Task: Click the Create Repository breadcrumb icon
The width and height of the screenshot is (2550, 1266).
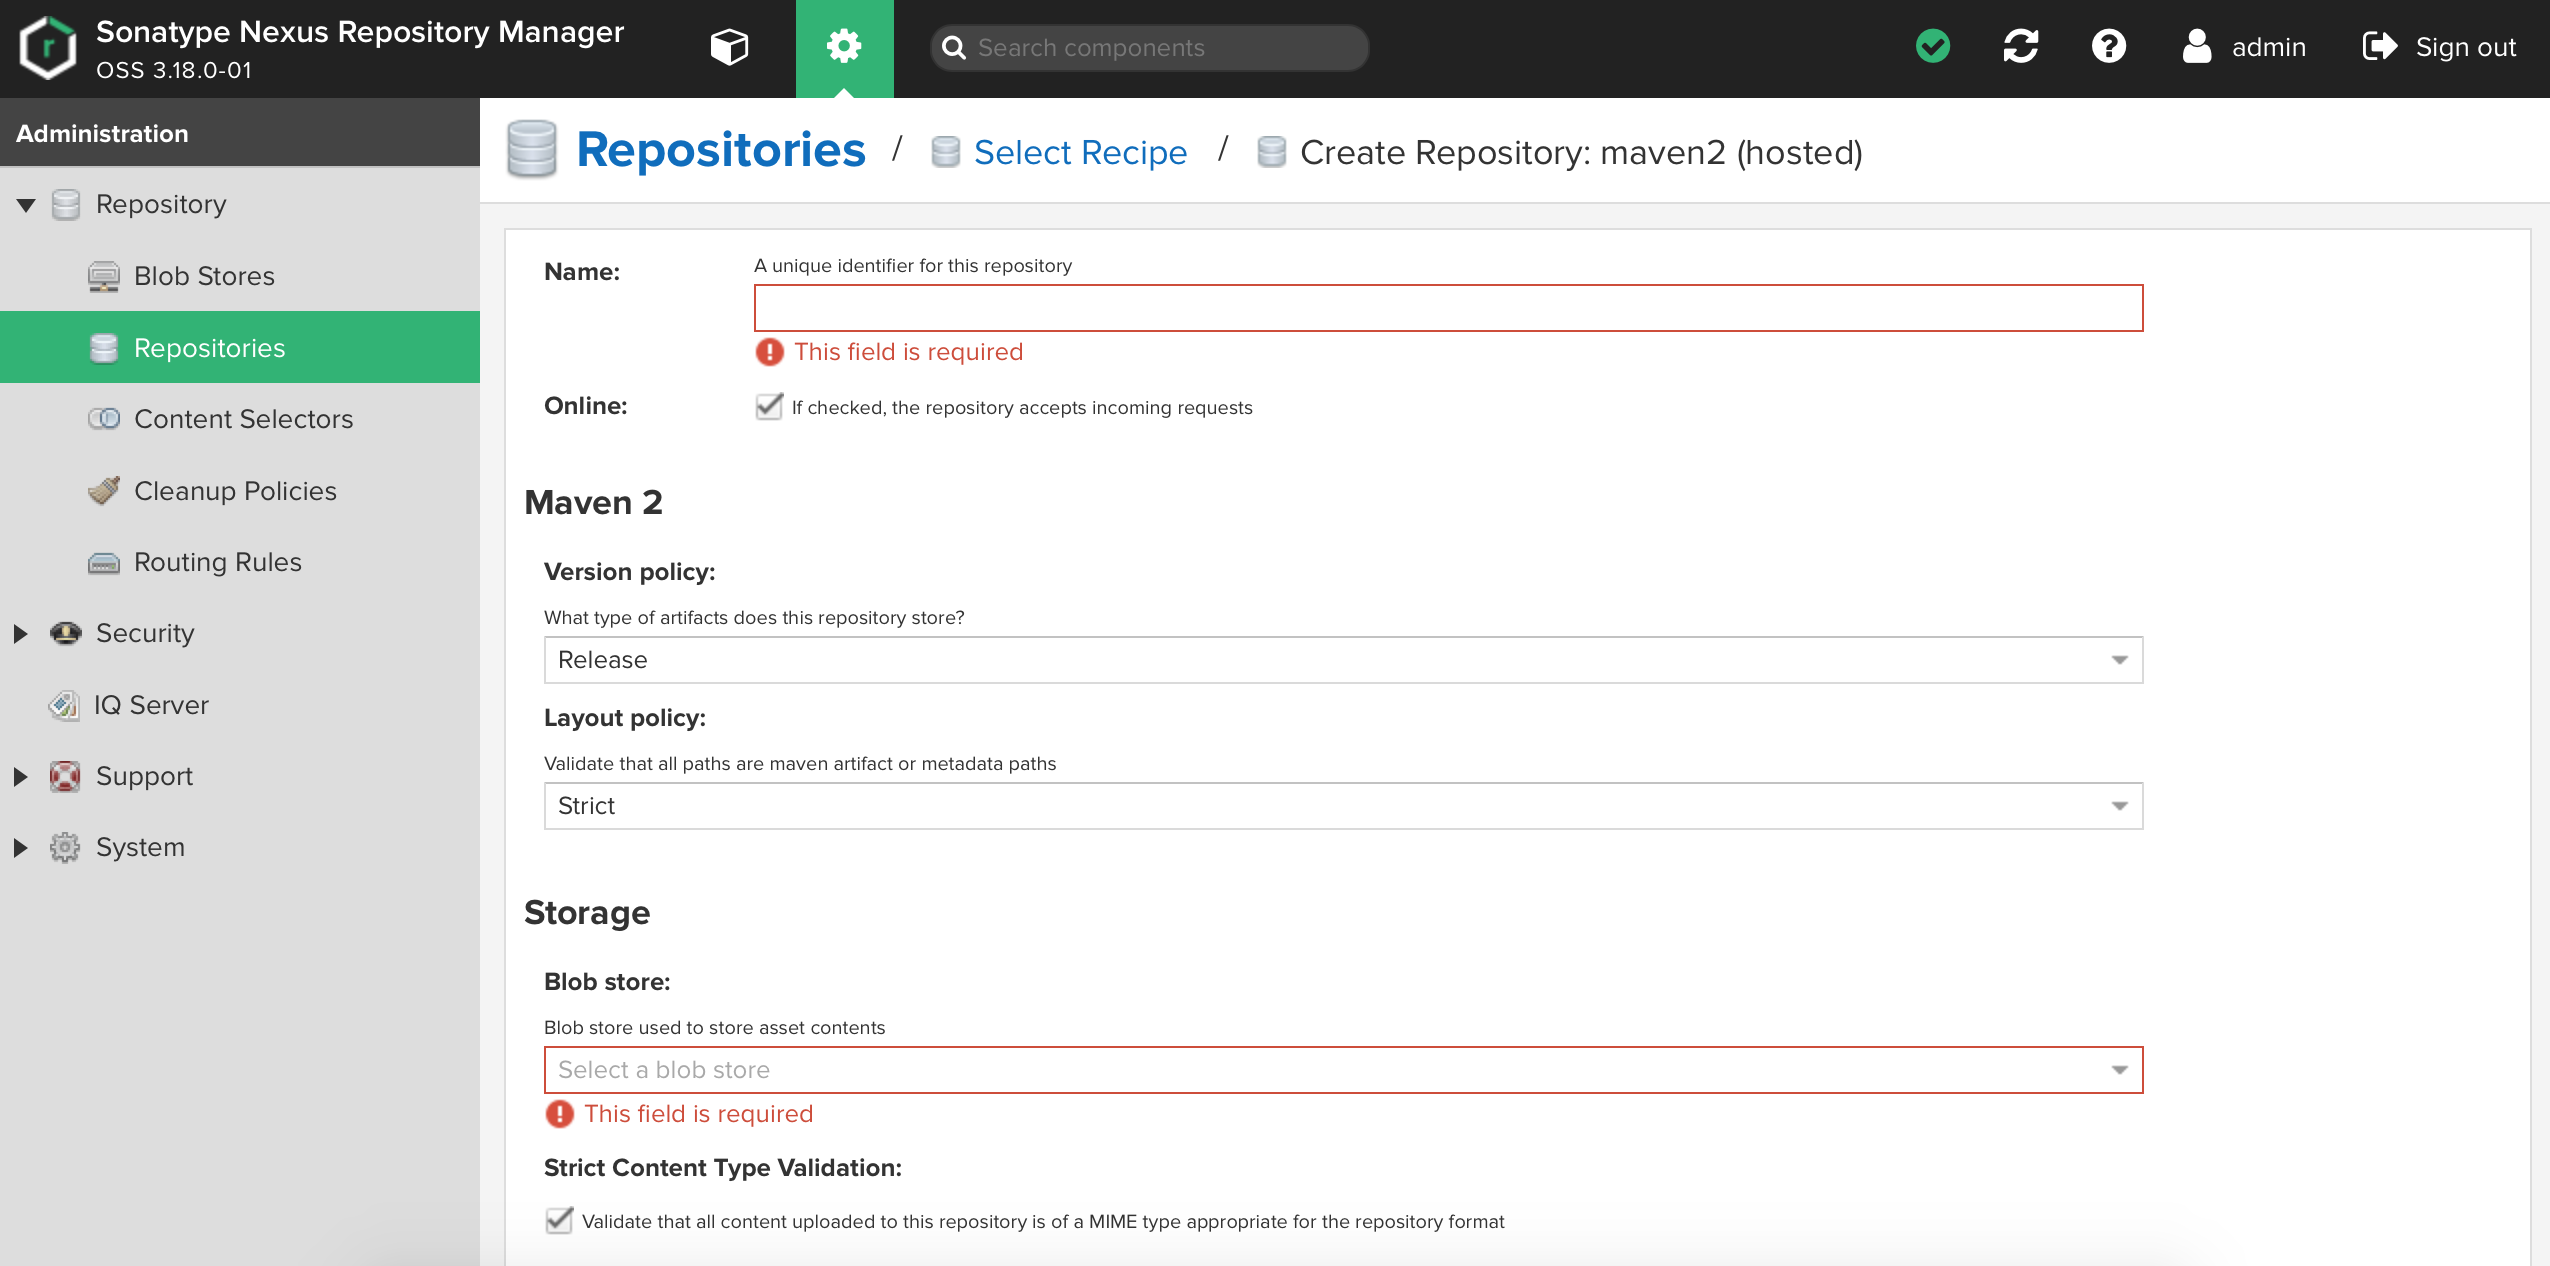Action: 1271,152
